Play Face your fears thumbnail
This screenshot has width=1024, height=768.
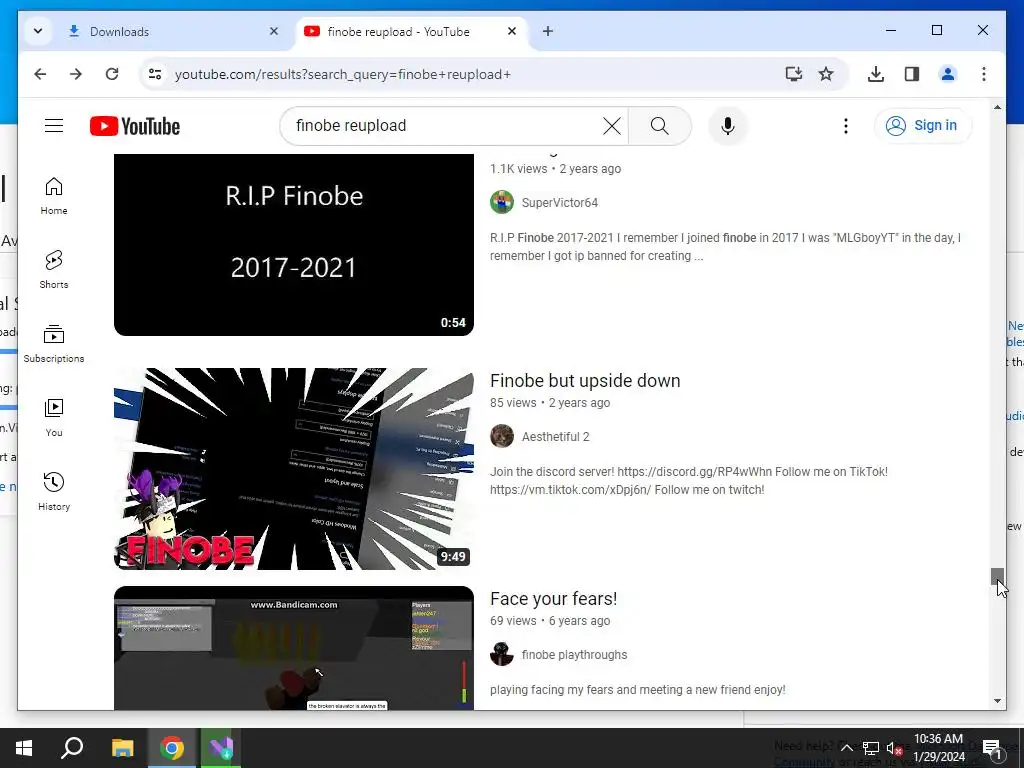(x=294, y=648)
